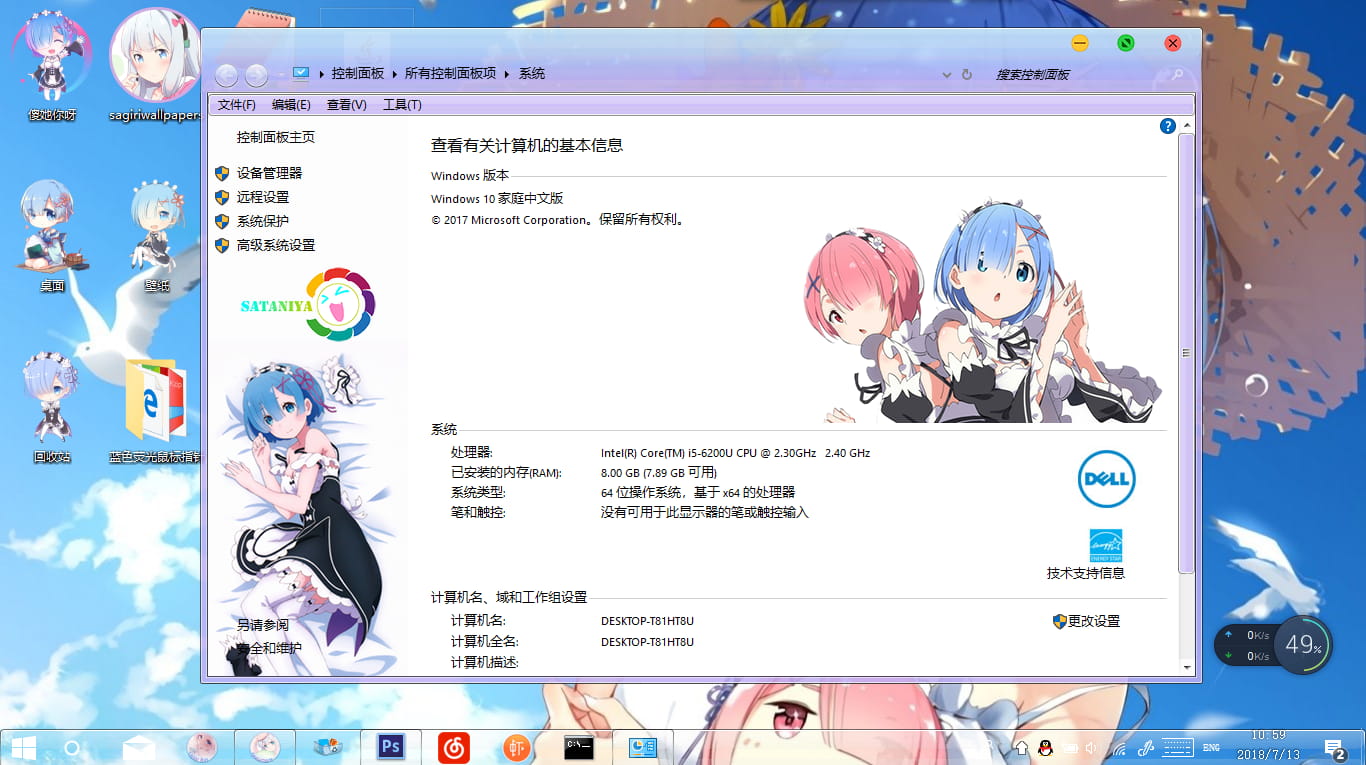Expand the address bar breadcrumb dropdown chevron

pyautogui.click(x=946, y=74)
